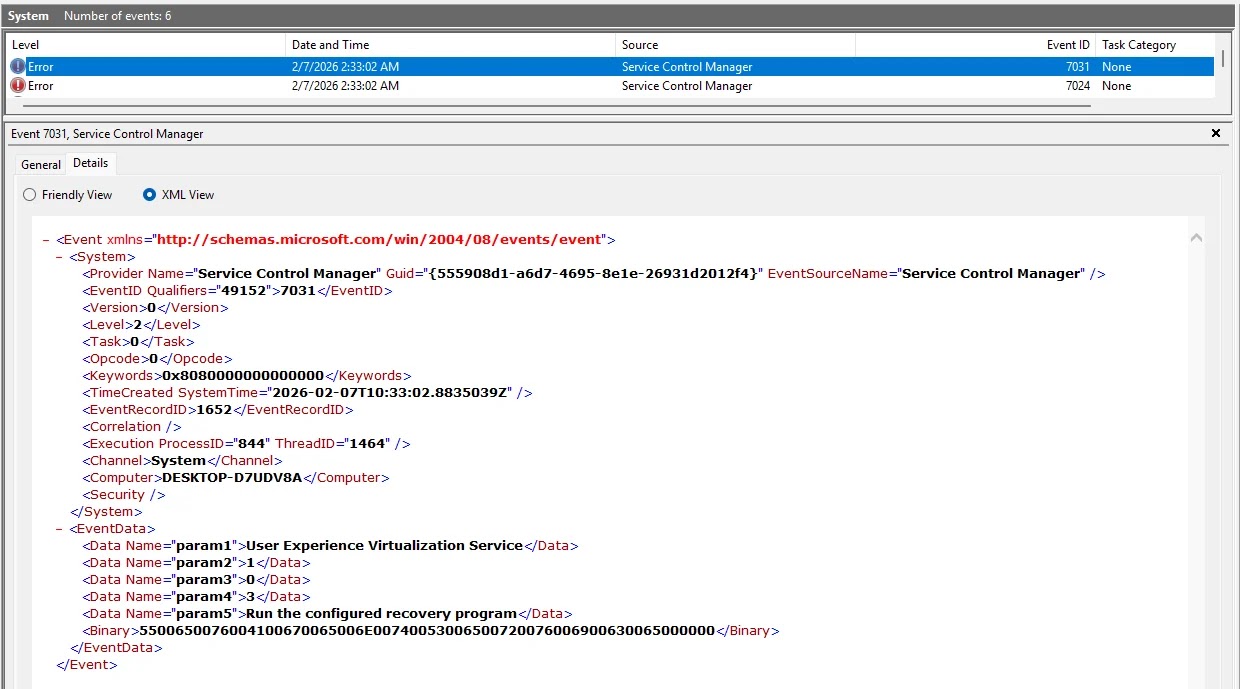
Task: Switch to the General tab
Action: click(x=41, y=165)
